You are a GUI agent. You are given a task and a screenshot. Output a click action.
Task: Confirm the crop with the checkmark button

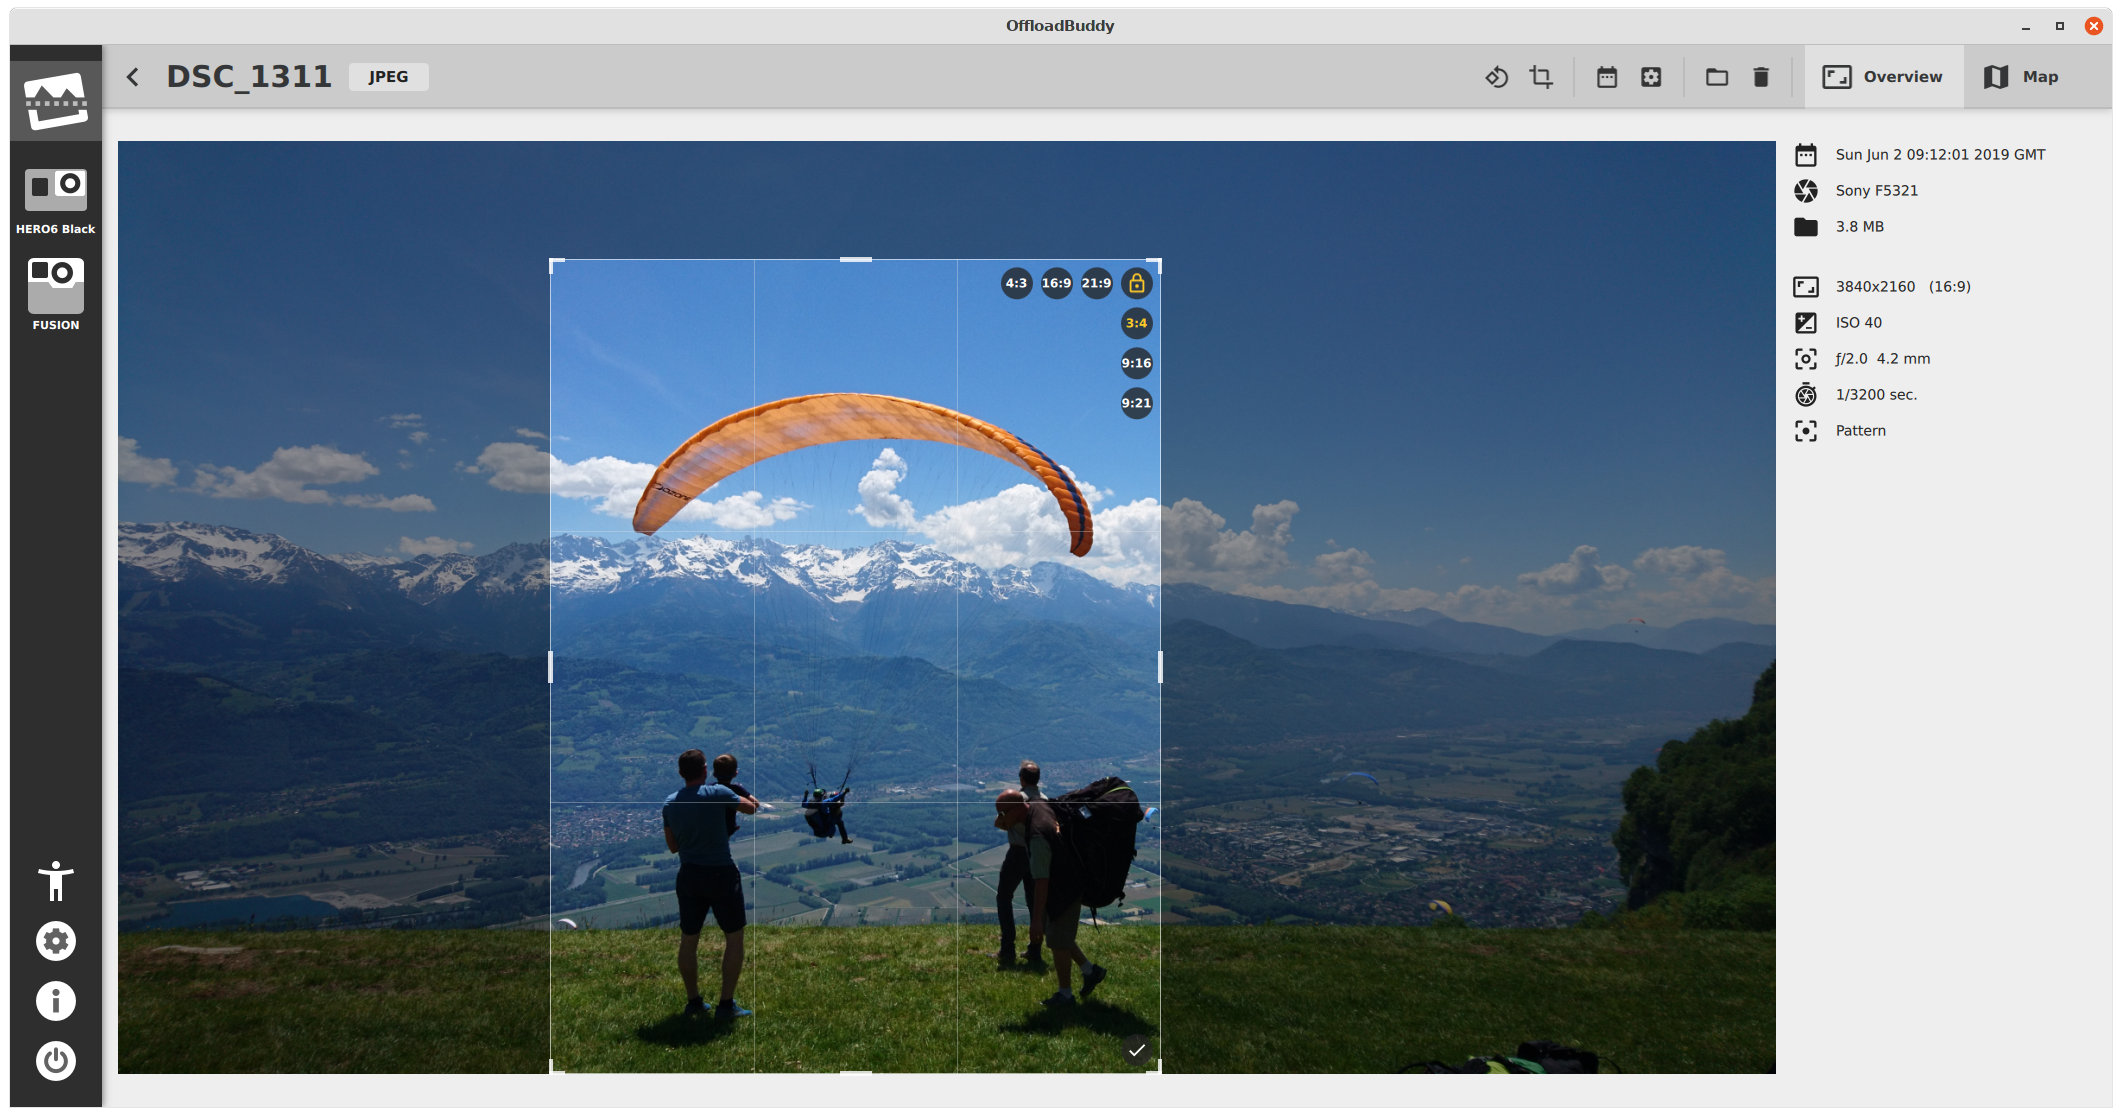point(1137,1050)
